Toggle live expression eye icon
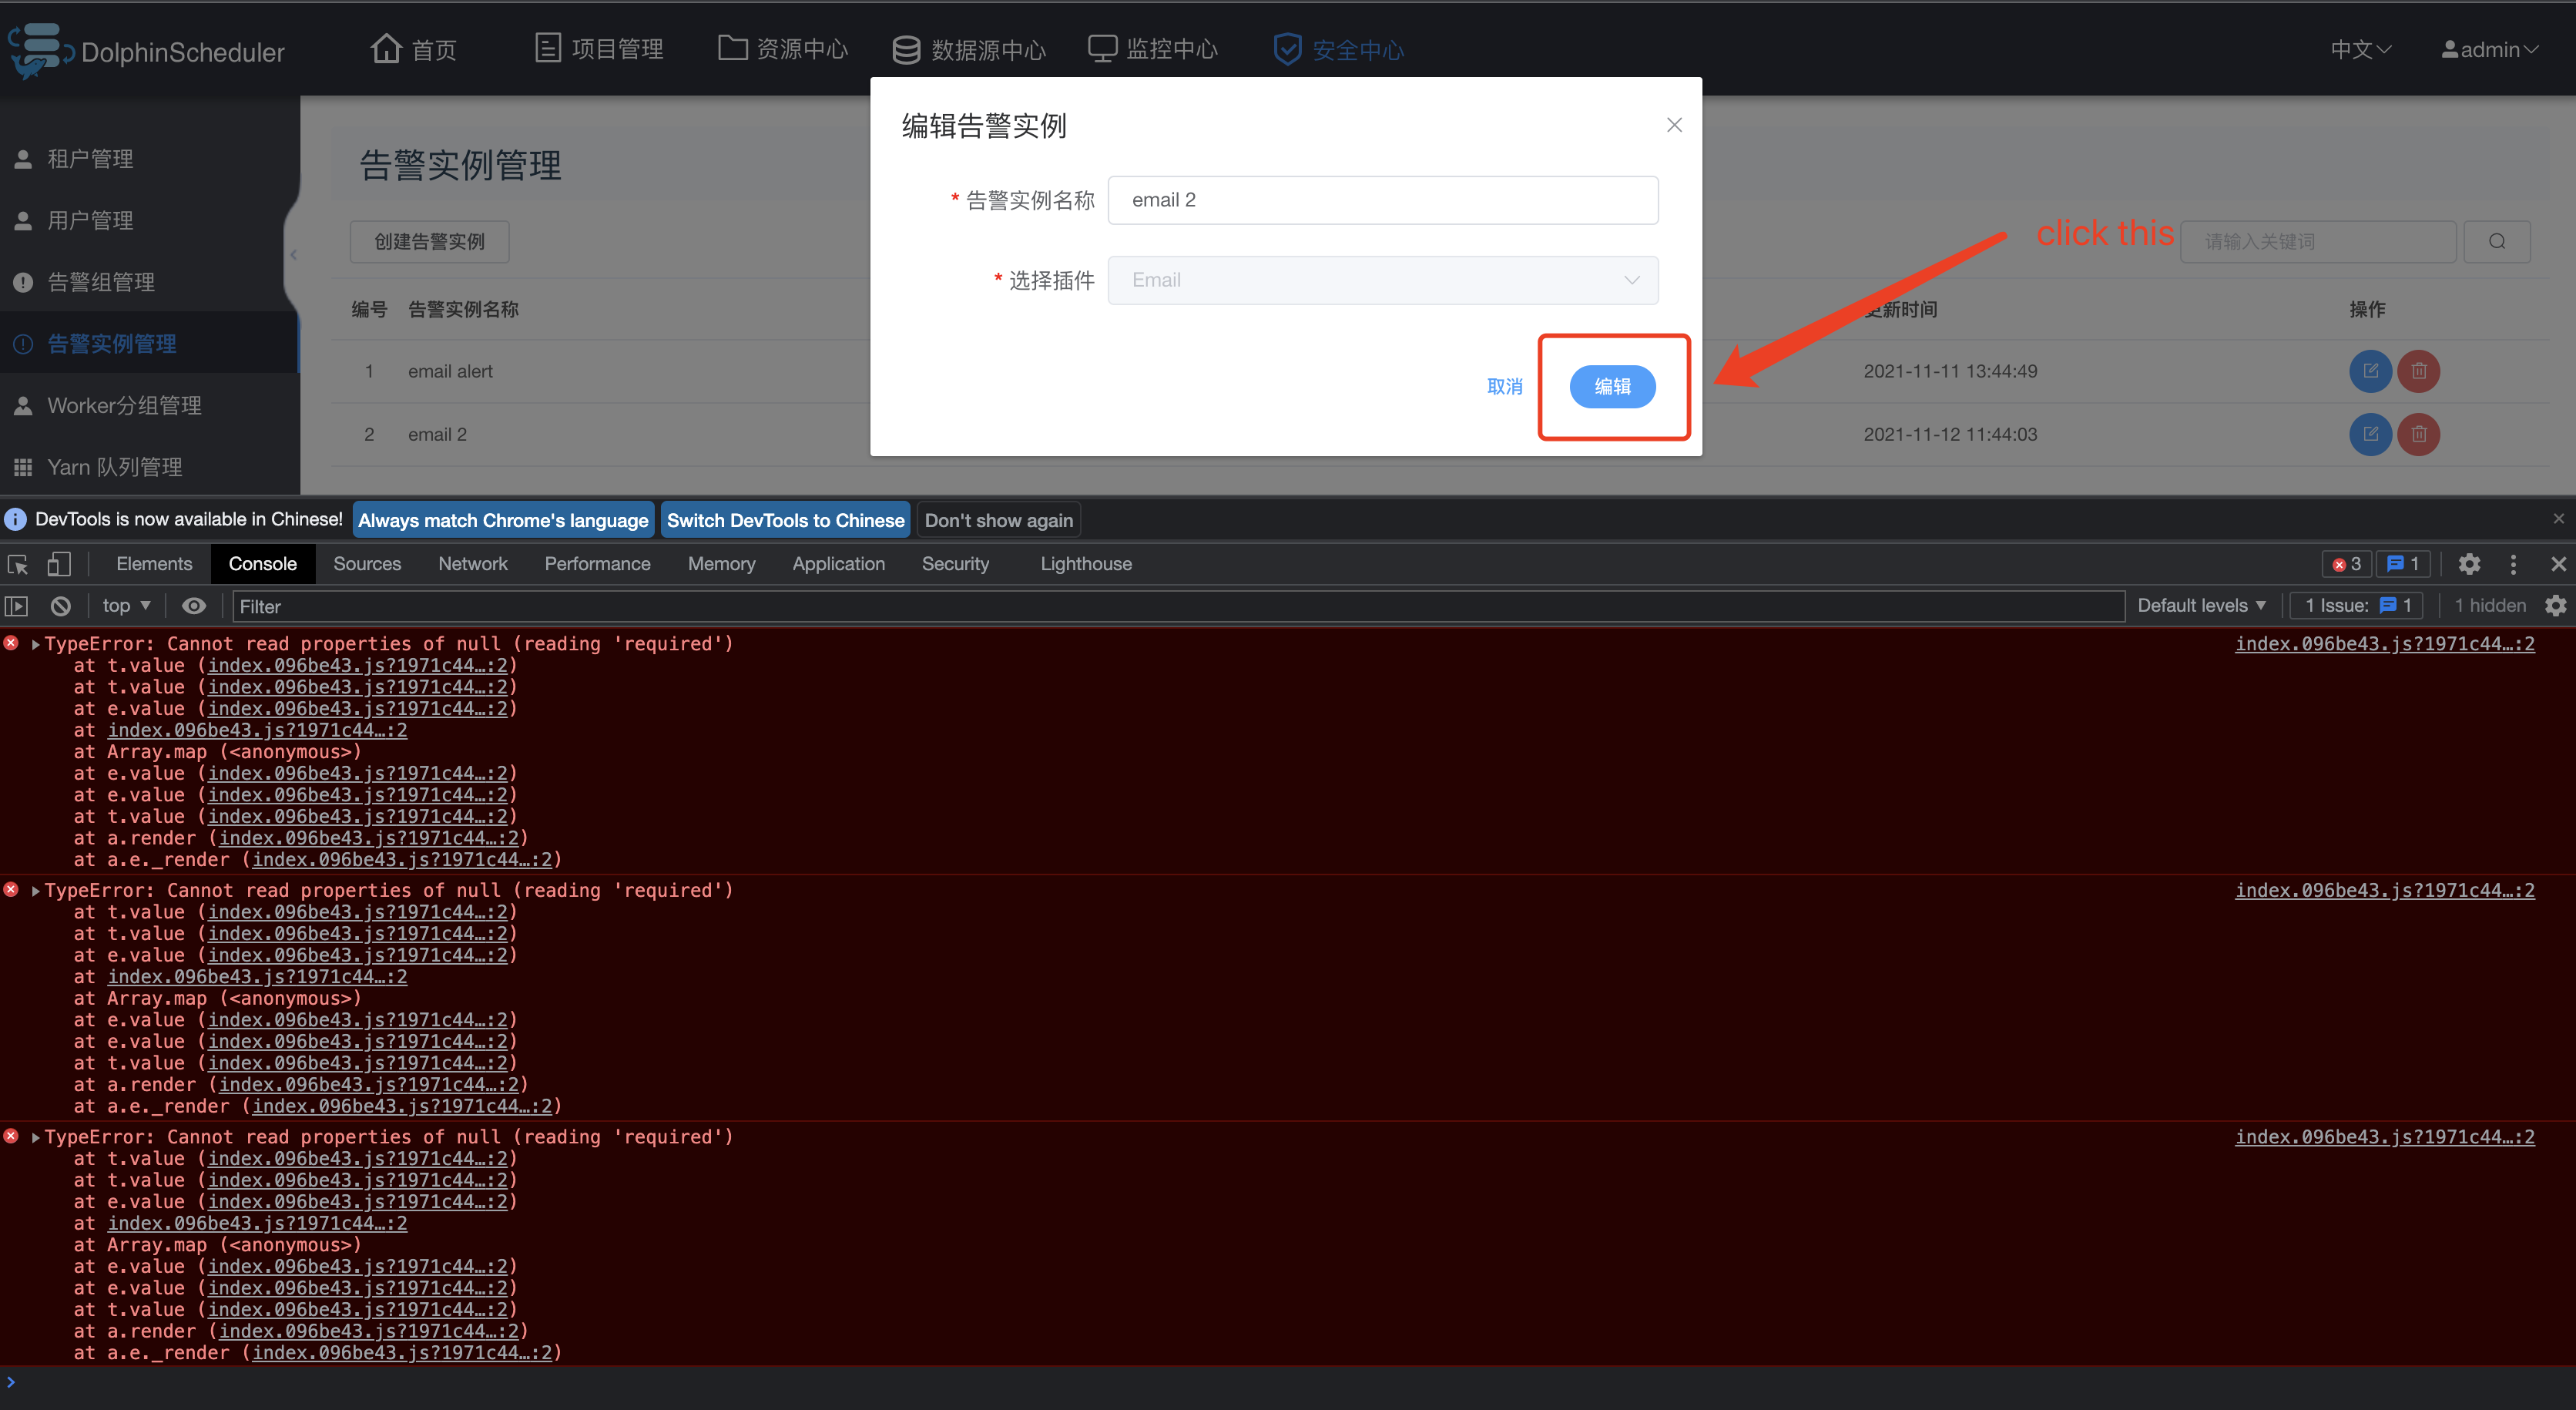Viewport: 2576px width, 1410px height. (x=193, y=606)
